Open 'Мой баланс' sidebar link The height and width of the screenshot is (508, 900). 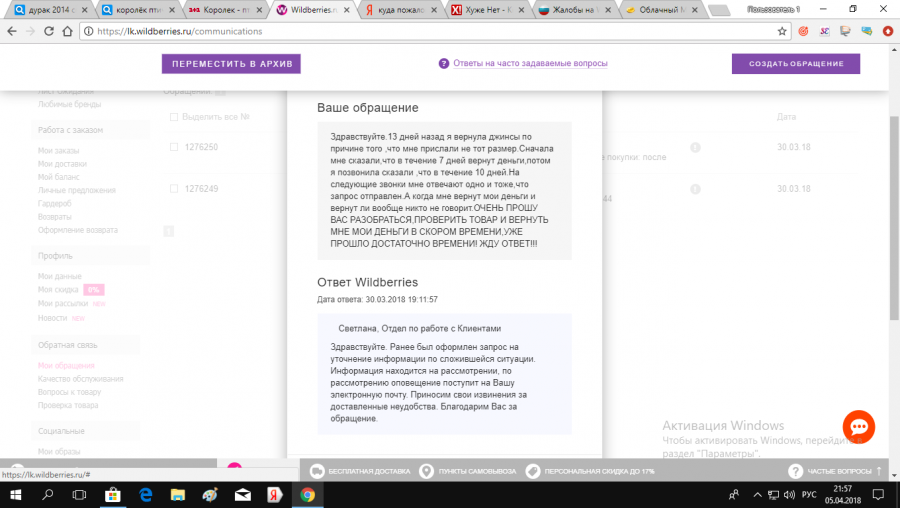59,177
